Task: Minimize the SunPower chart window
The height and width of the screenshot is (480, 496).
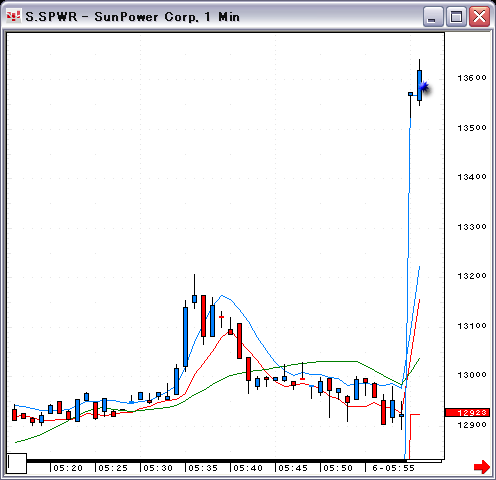Action: point(433,16)
